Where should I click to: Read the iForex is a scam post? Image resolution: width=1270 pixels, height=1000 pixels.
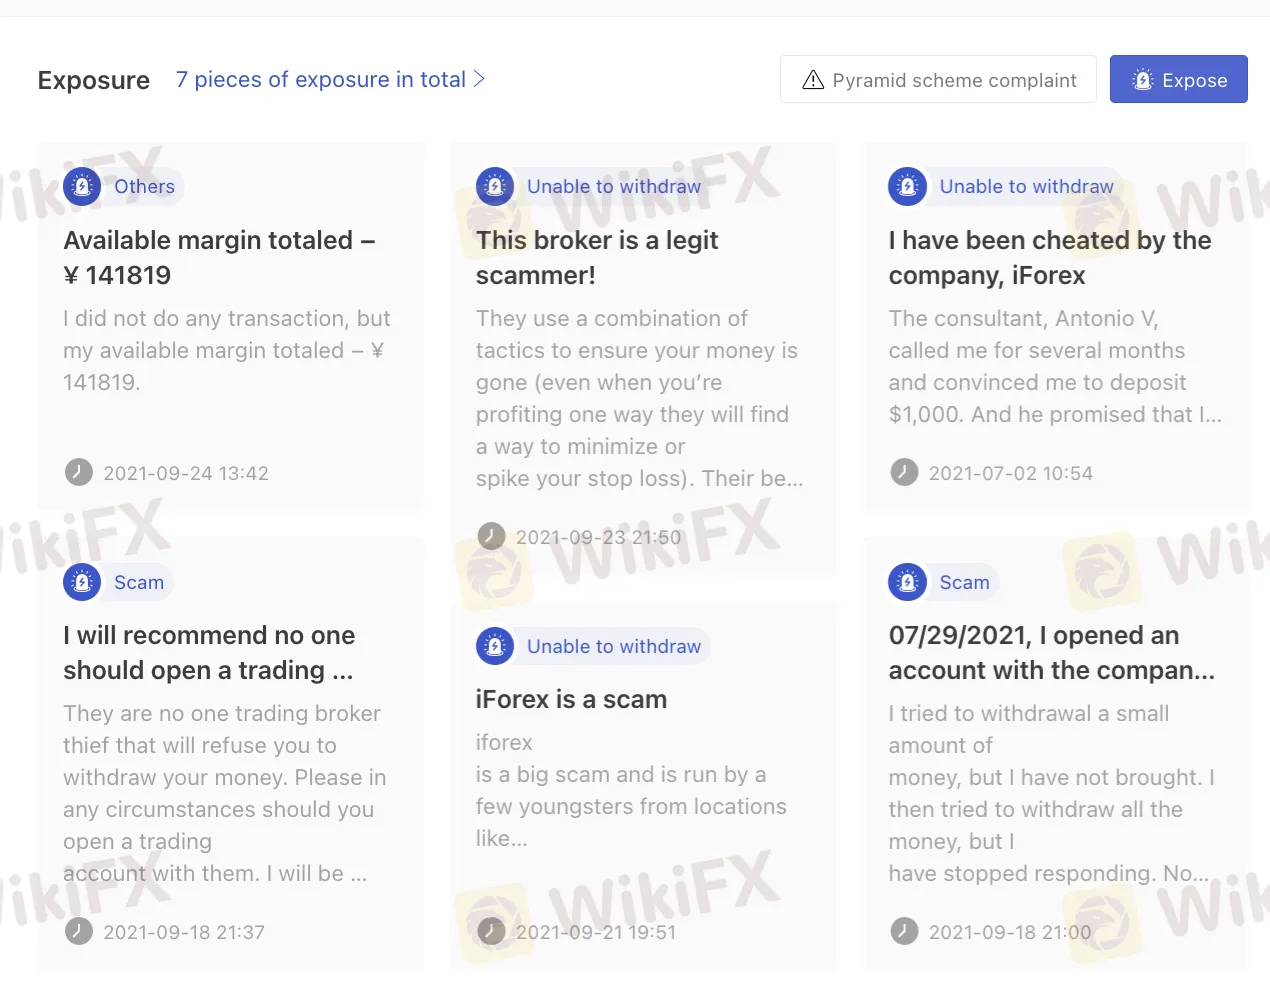(x=571, y=699)
